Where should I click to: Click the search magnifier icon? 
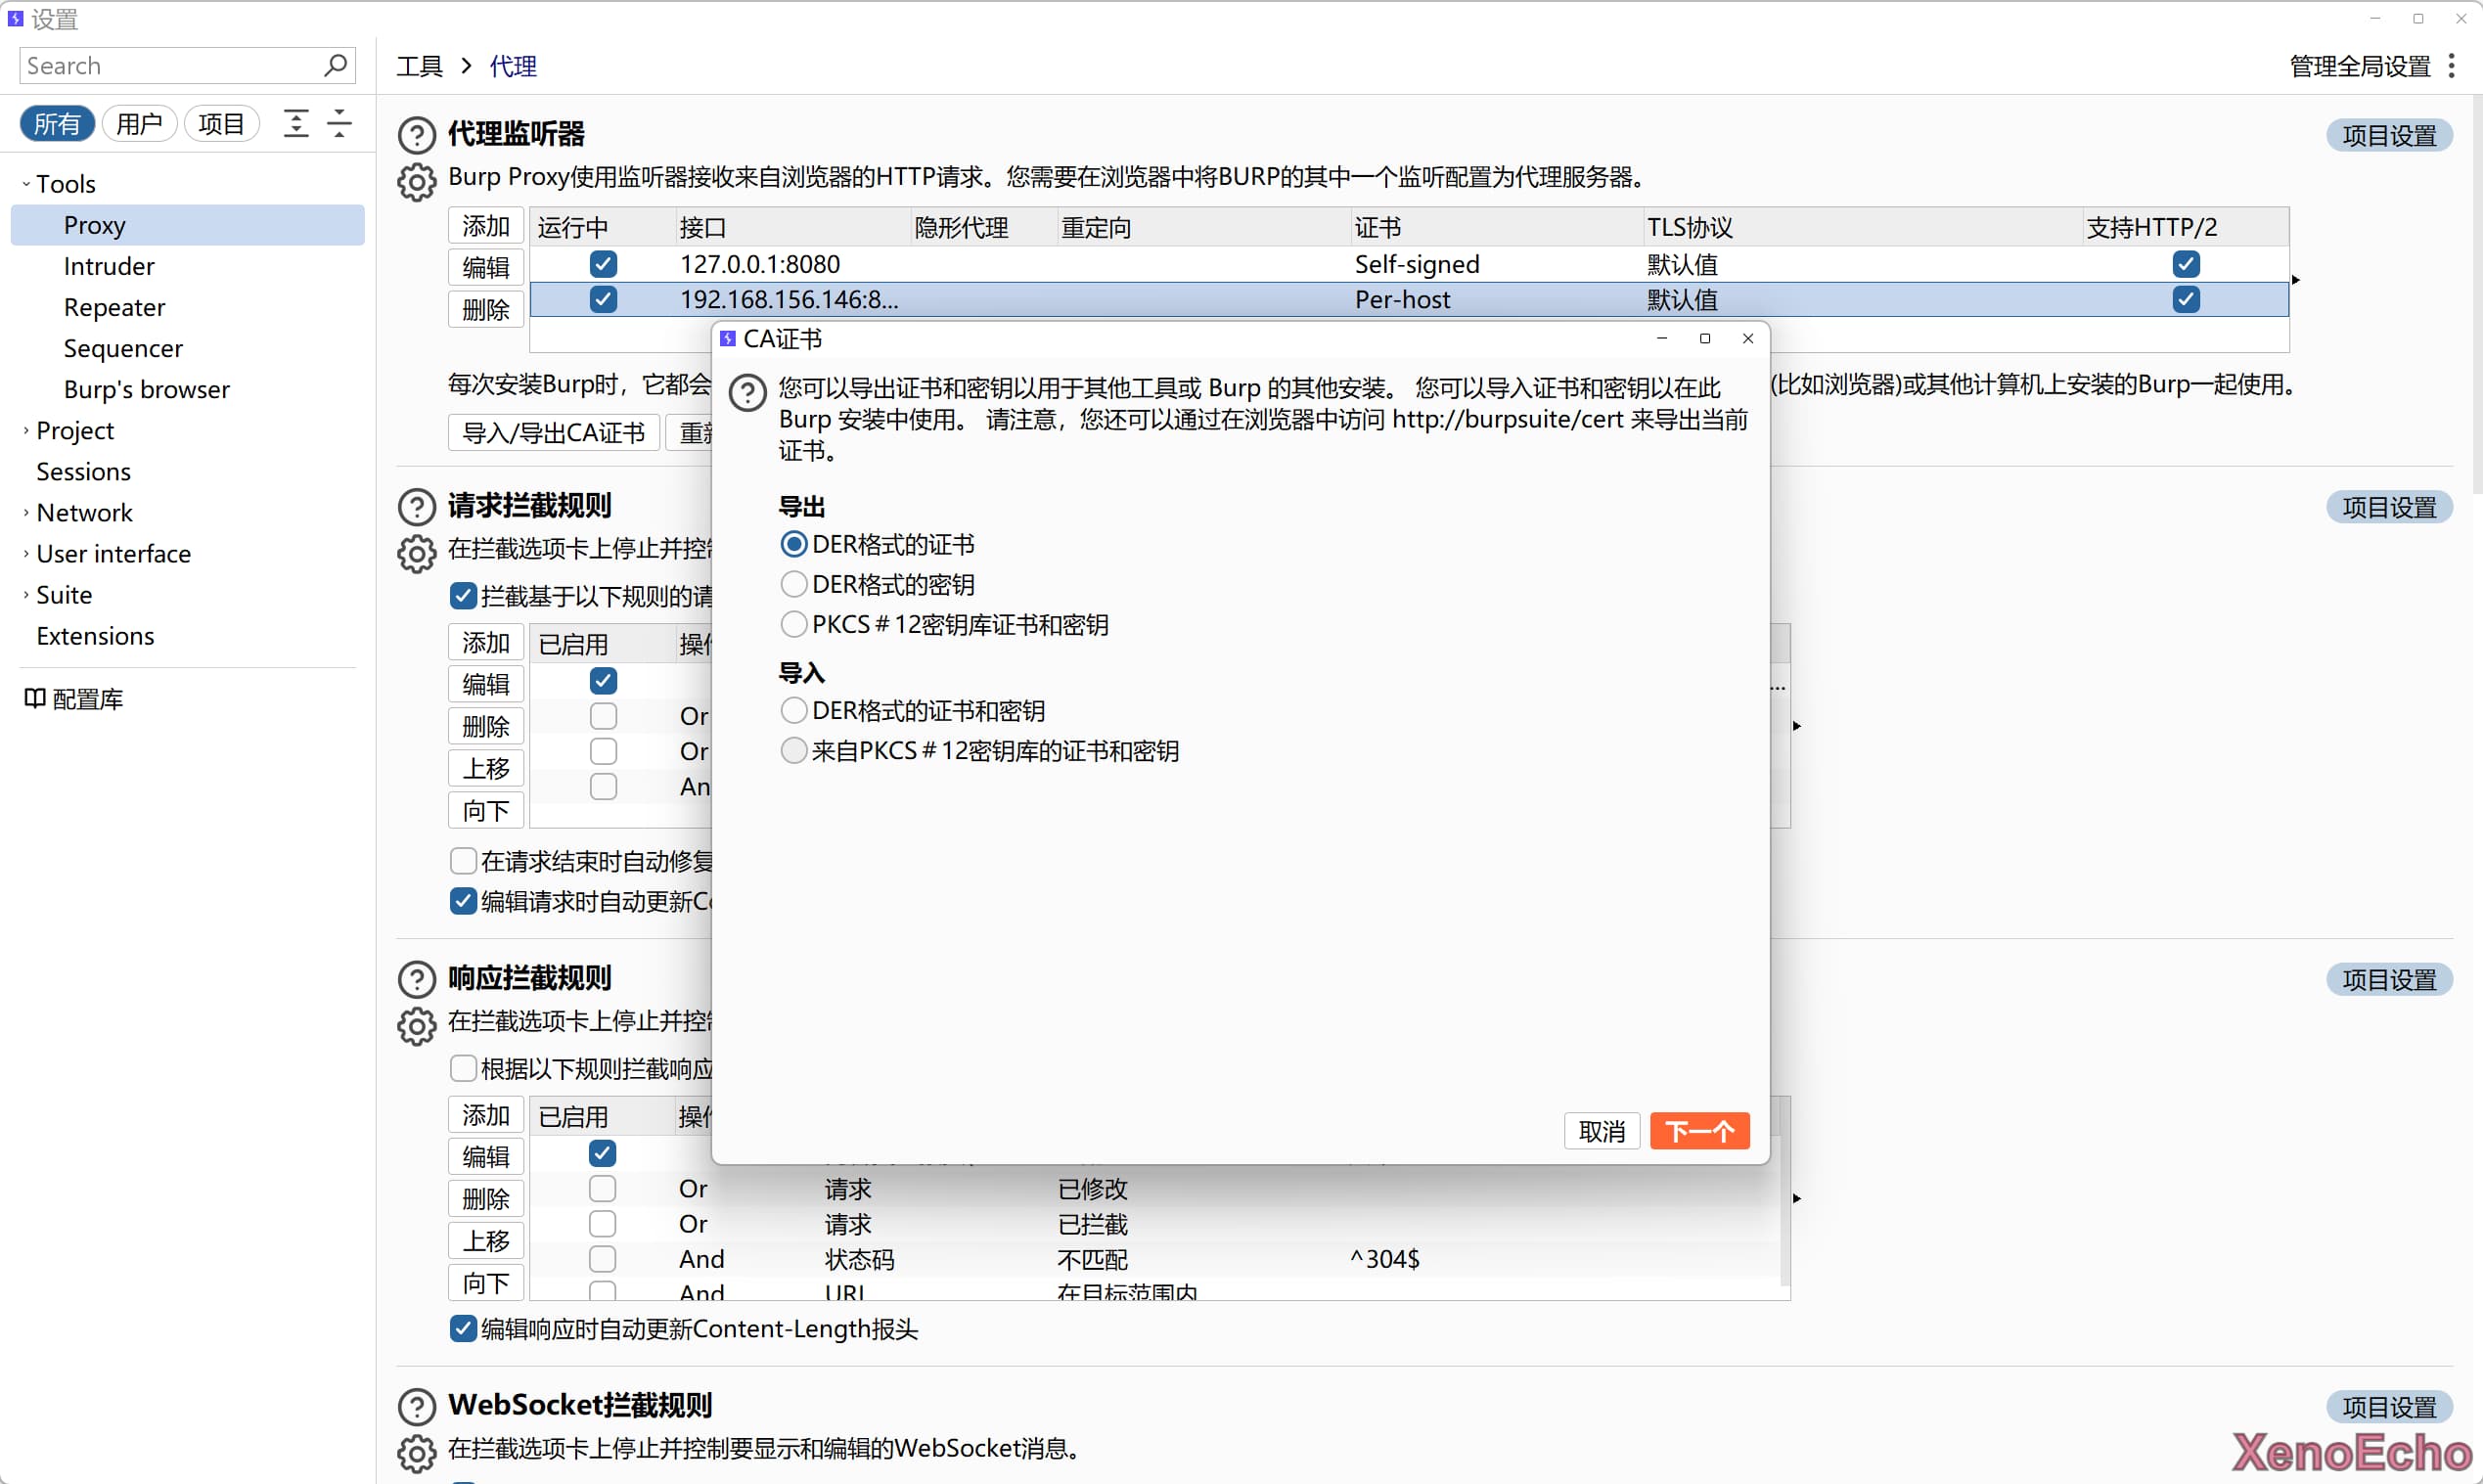coord(335,66)
